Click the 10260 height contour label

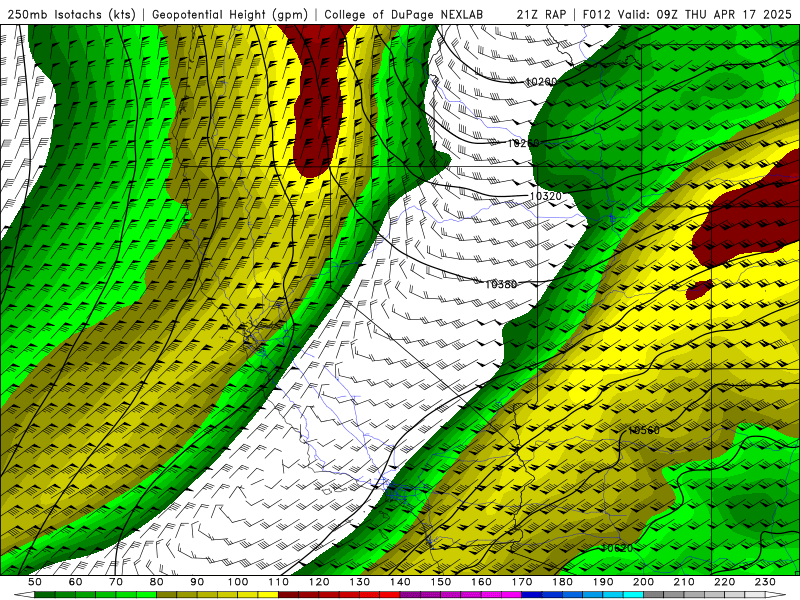523,143
